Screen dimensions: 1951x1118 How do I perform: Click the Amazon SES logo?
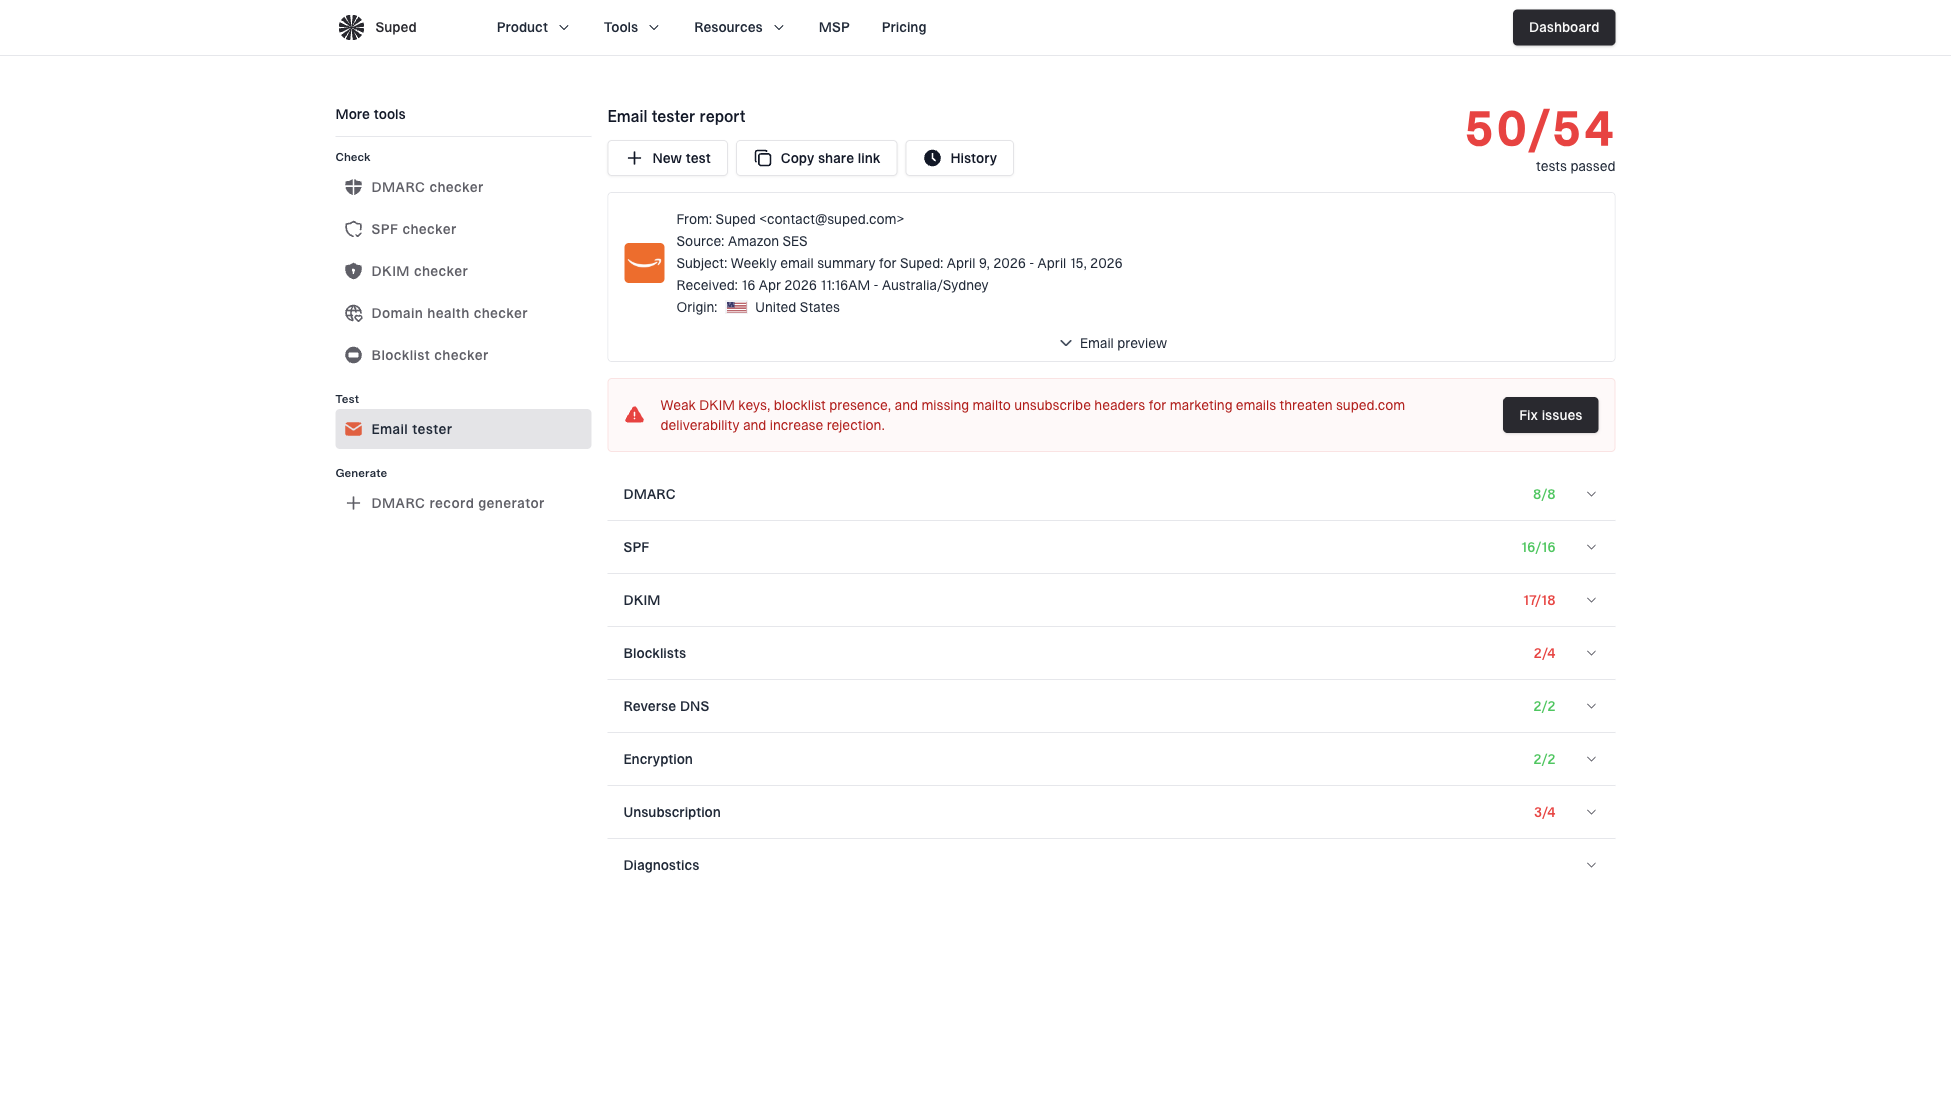(644, 263)
